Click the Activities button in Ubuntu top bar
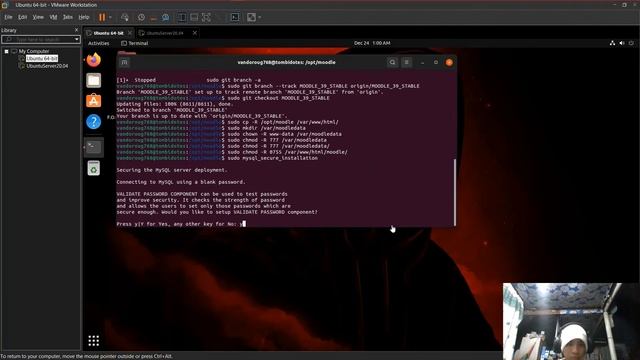The width and height of the screenshot is (640, 360). pyautogui.click(x=99, y=43)
